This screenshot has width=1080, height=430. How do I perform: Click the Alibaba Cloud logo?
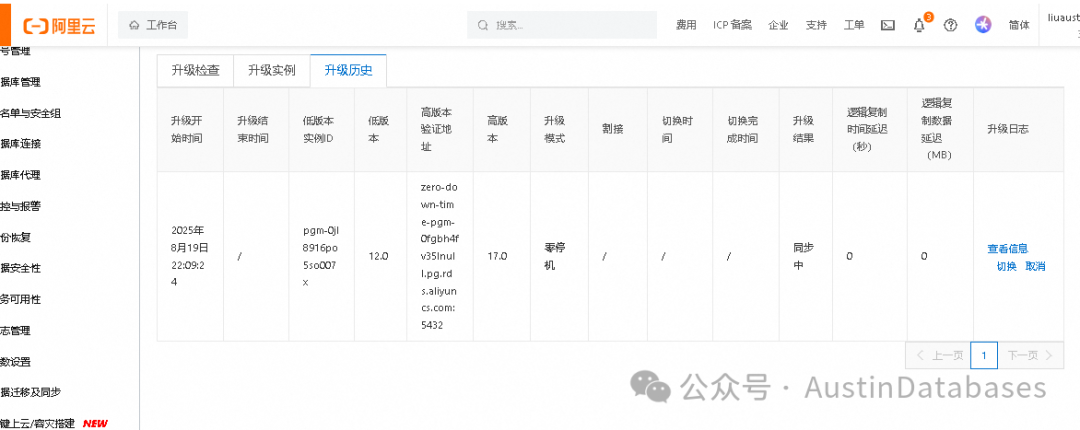59,26
